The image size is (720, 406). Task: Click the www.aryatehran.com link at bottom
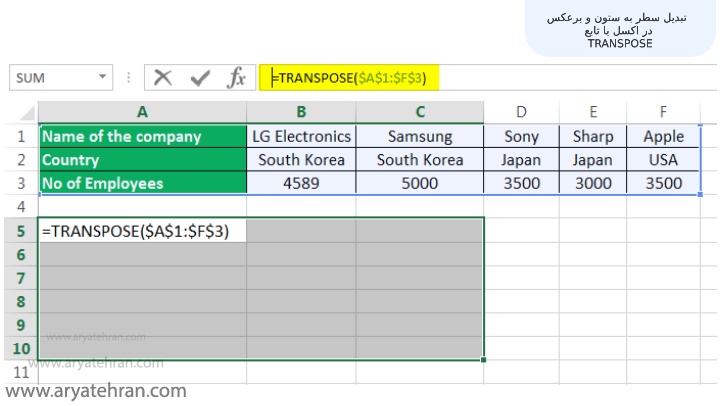click(97, 391)
